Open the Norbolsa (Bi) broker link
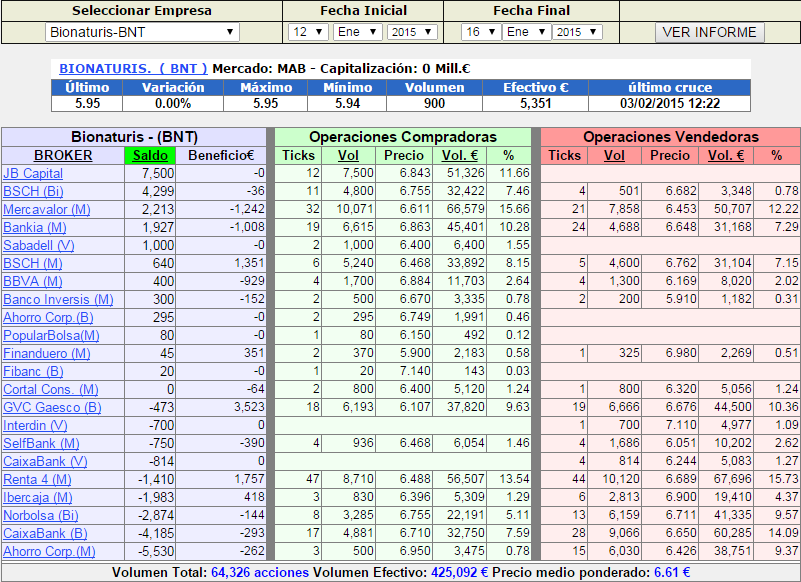 [41, 515]
